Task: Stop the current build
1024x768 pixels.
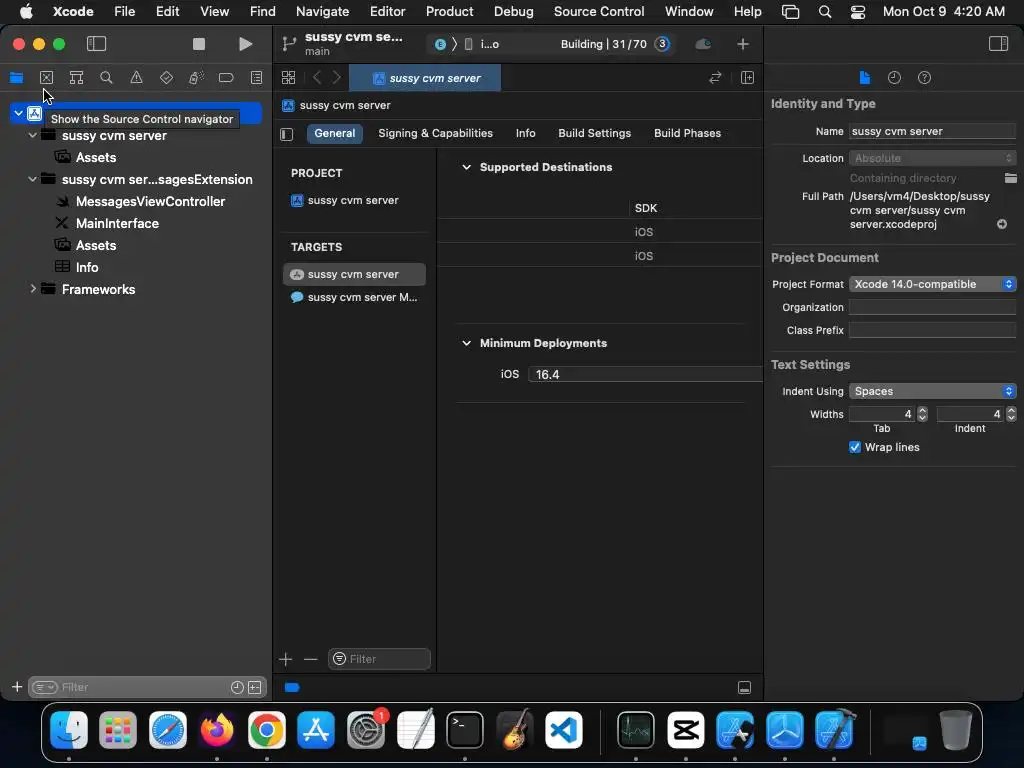Action: pos(199,44)
